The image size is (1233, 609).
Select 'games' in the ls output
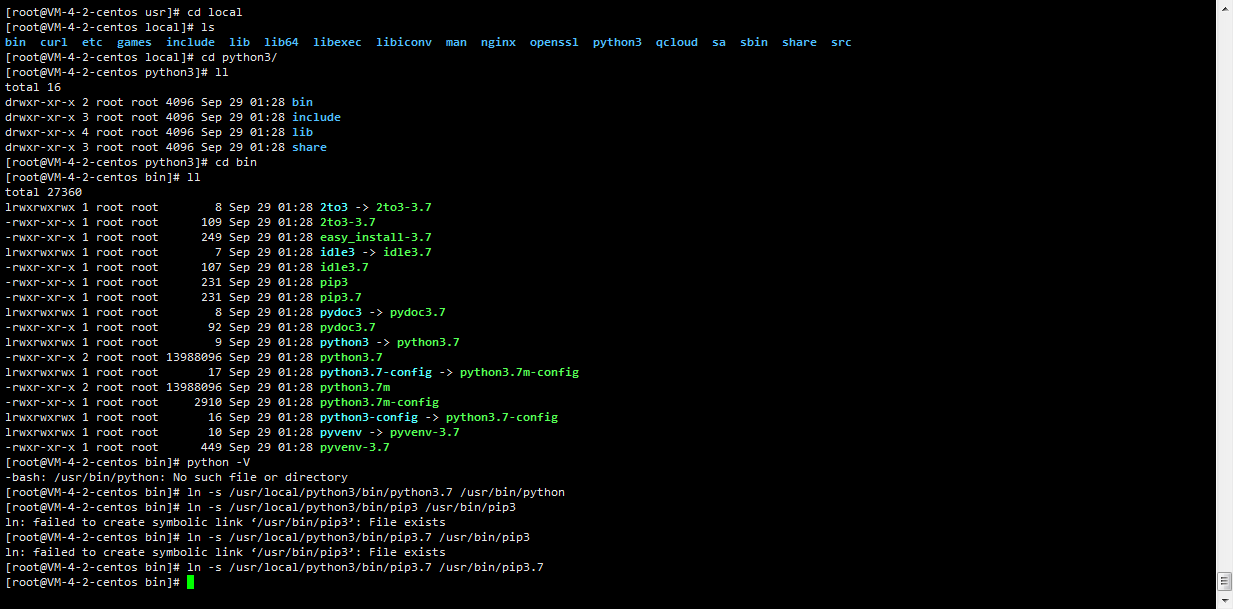tap(134, 42)
